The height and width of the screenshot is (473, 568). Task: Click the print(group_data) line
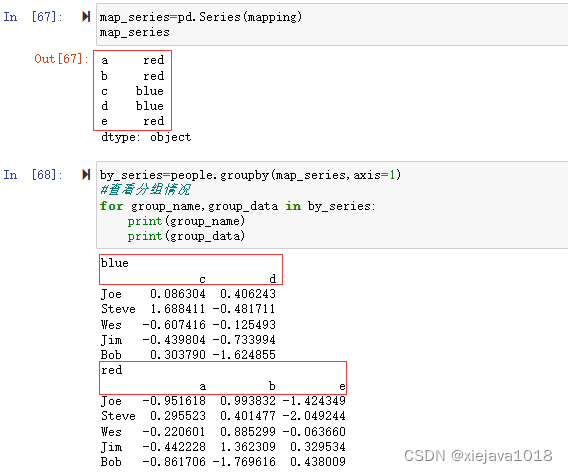pos(186,236)
